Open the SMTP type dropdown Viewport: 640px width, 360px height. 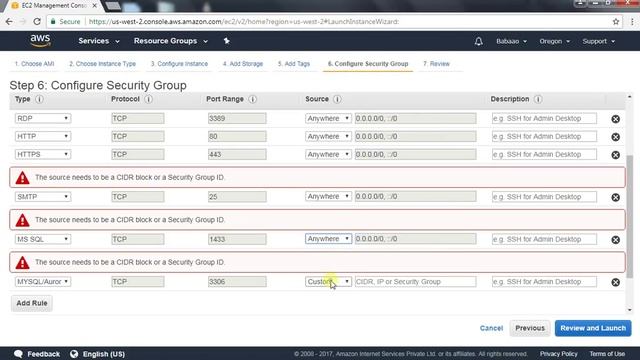42,197
